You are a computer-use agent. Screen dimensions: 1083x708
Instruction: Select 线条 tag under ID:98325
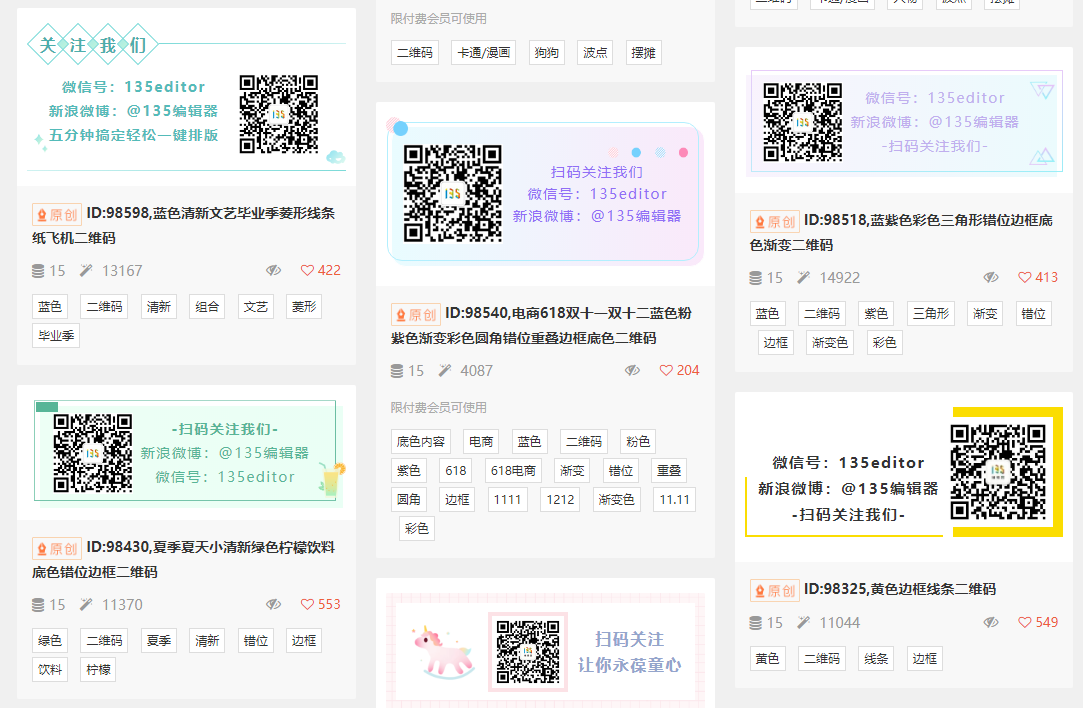tap(876, 658)
